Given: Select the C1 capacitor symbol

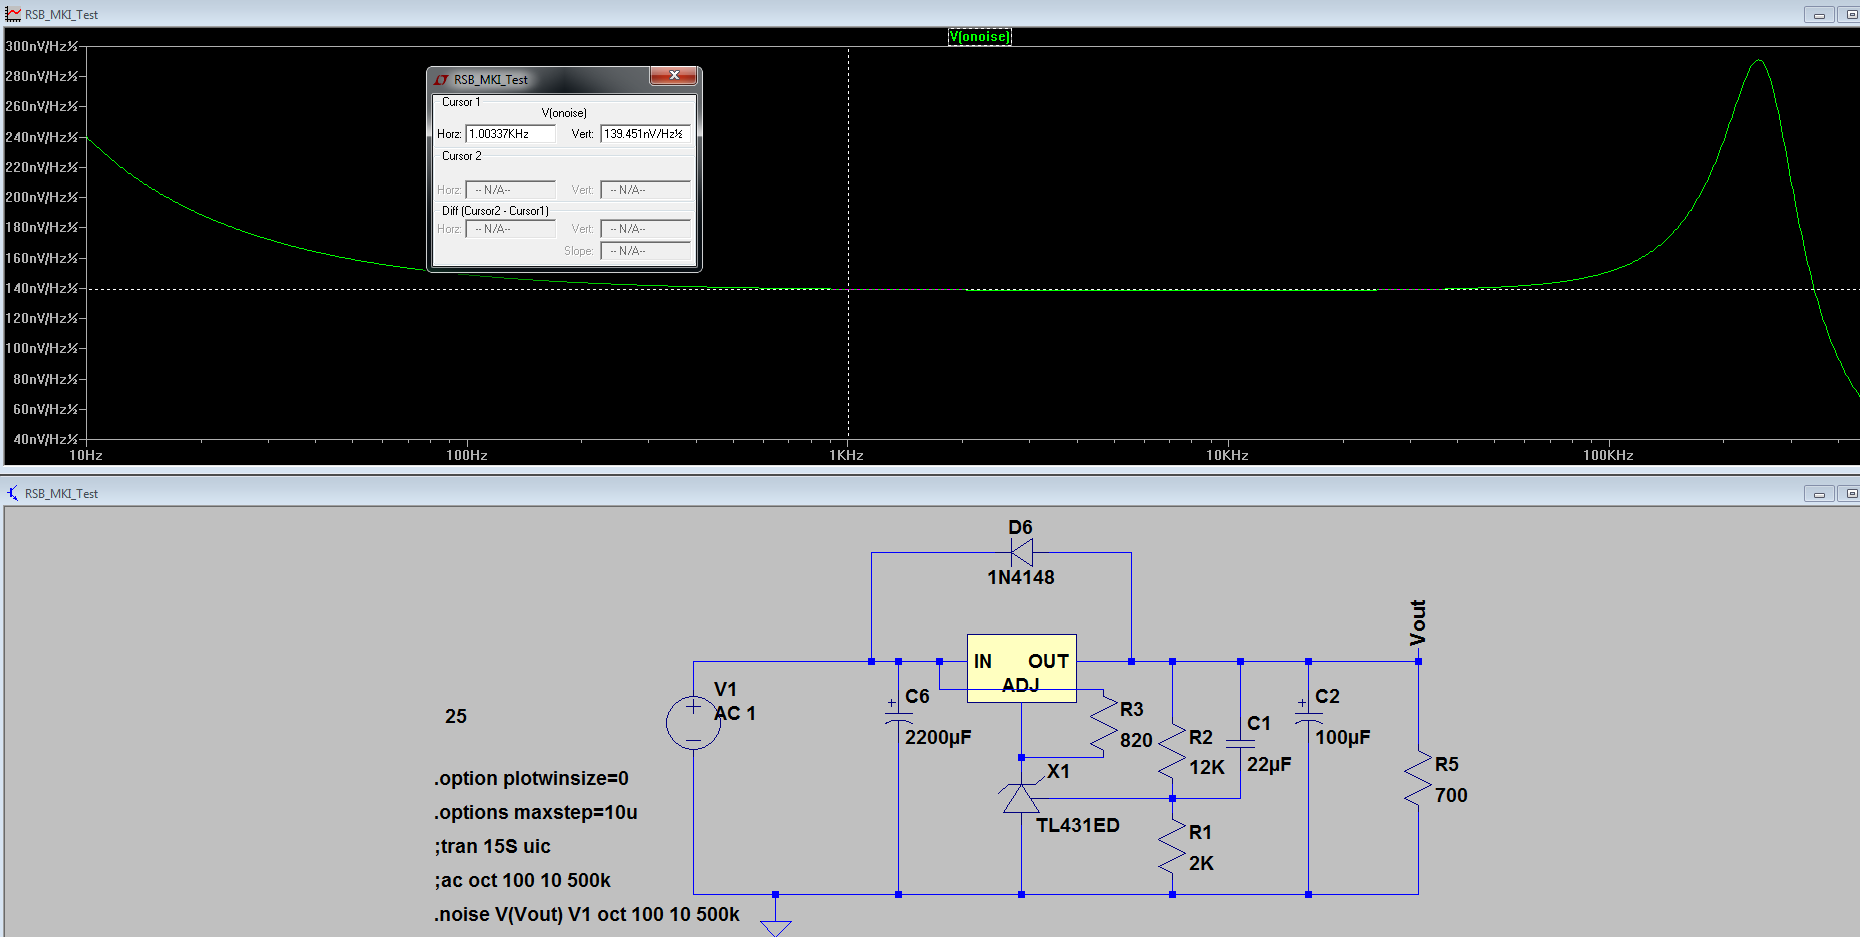Looking at the screenshot, I should click(1240, 744).
